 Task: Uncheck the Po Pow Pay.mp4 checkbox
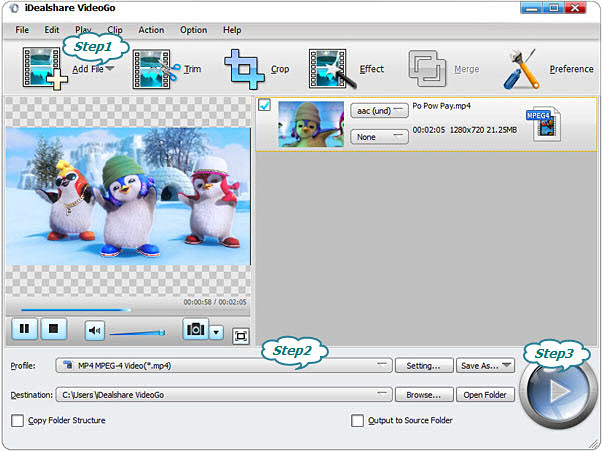coord(265,104)
